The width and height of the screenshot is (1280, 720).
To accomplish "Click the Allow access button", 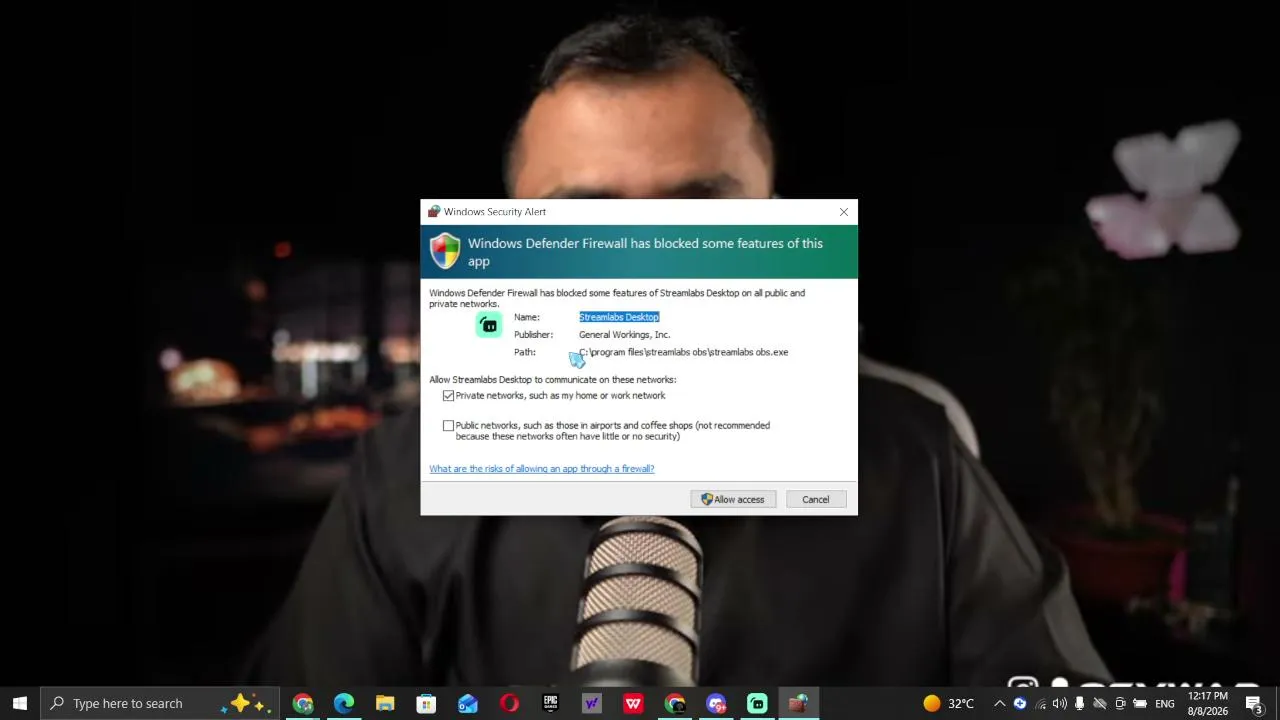I will pos(733,499).
